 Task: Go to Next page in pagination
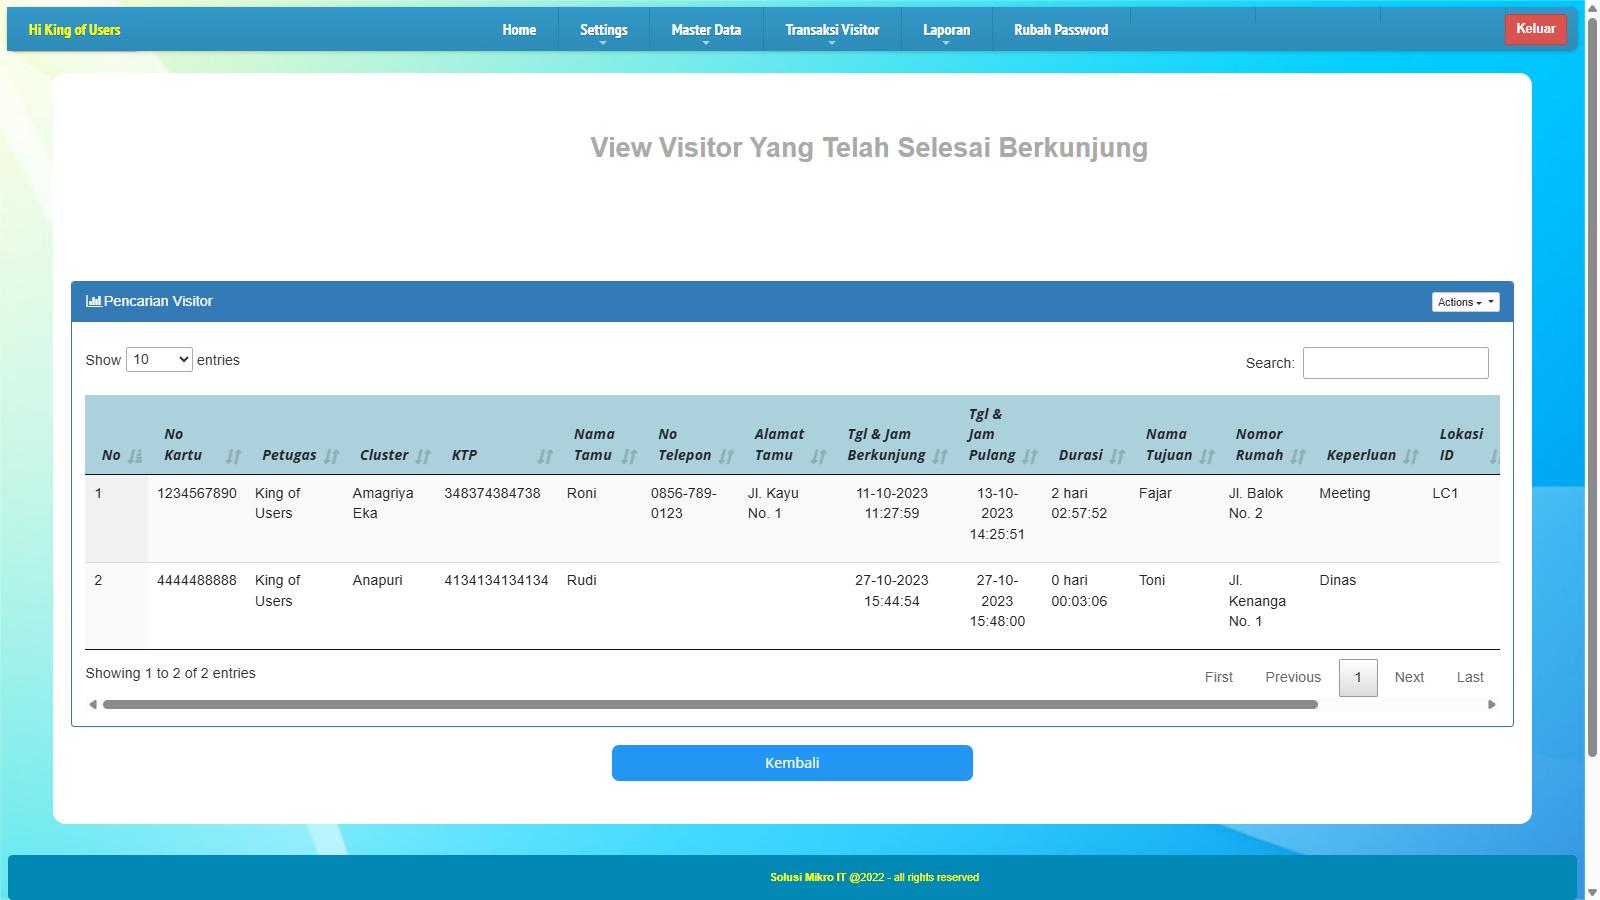tap(1409, 677)
